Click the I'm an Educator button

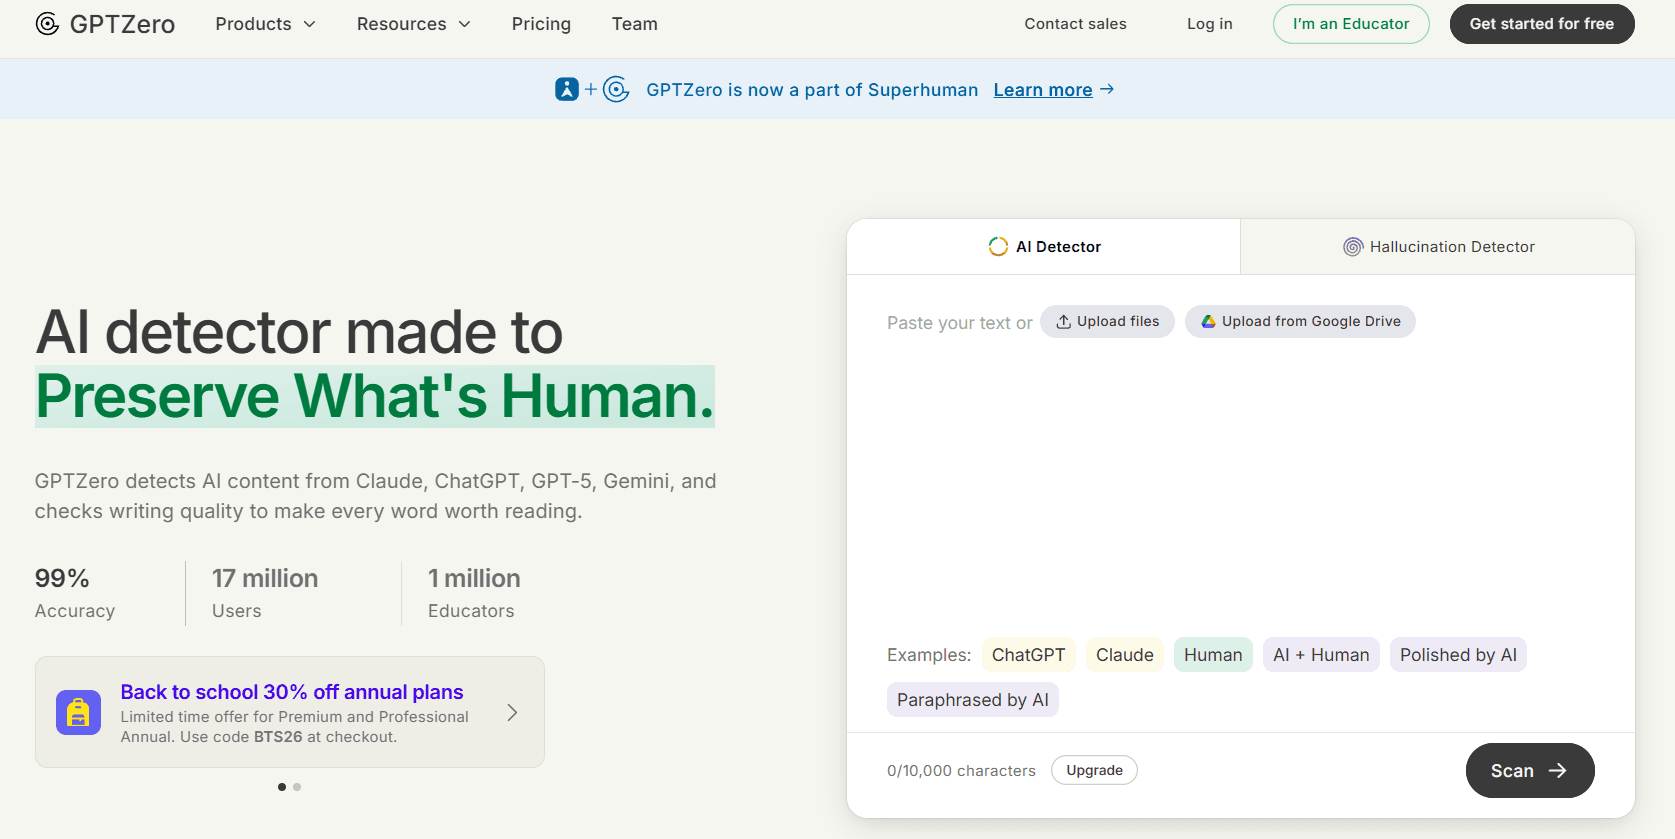pos(1351,24)
